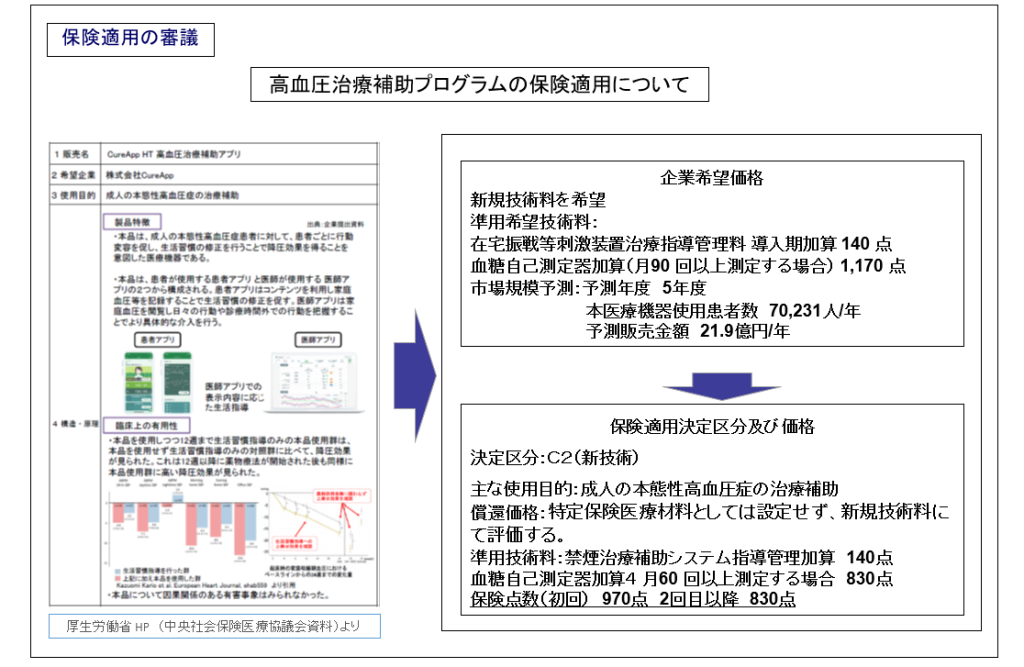Select the 3 使用目的 table row
This screenshot has height=667, width=1024.
click(x=214, y=194)
